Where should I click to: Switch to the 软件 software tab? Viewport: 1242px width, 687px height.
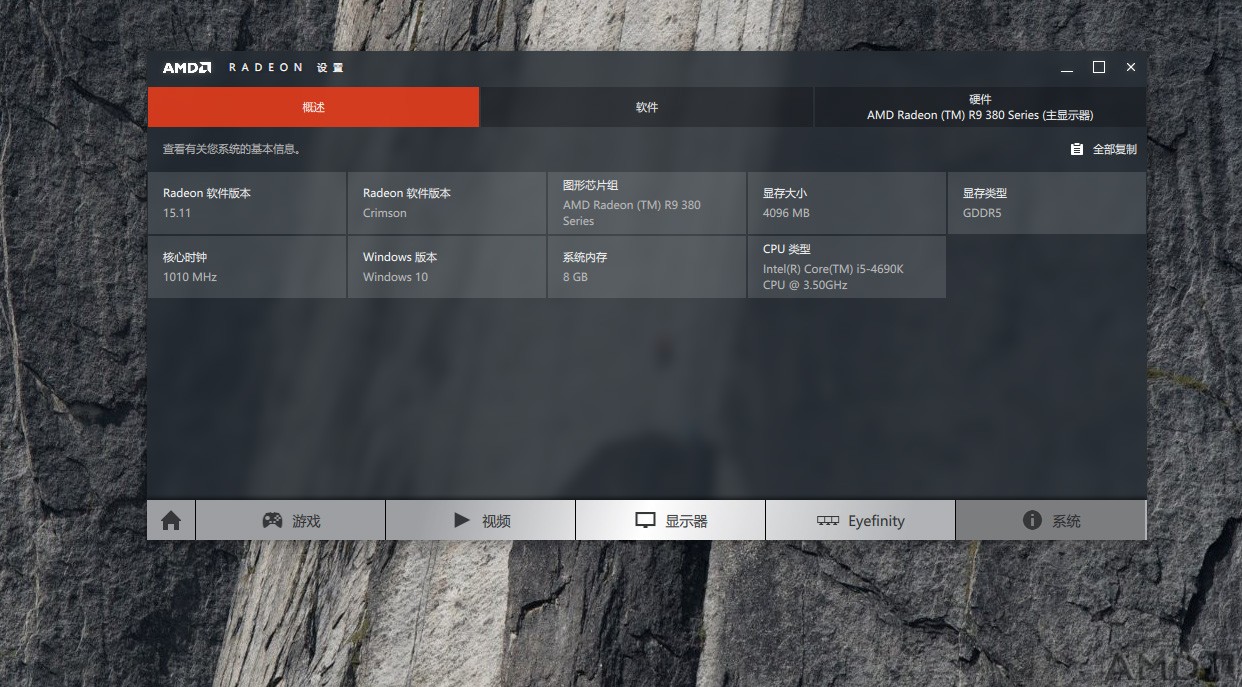pos(647,107)
